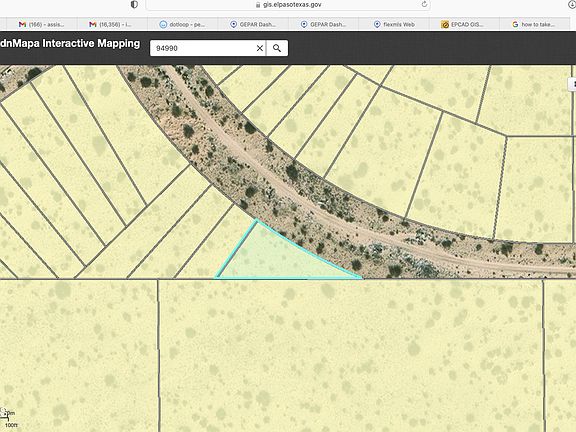Switch to the first GEPAR Dash tab
This screenshot has width=576, height=432.
(x=253, y=24)
